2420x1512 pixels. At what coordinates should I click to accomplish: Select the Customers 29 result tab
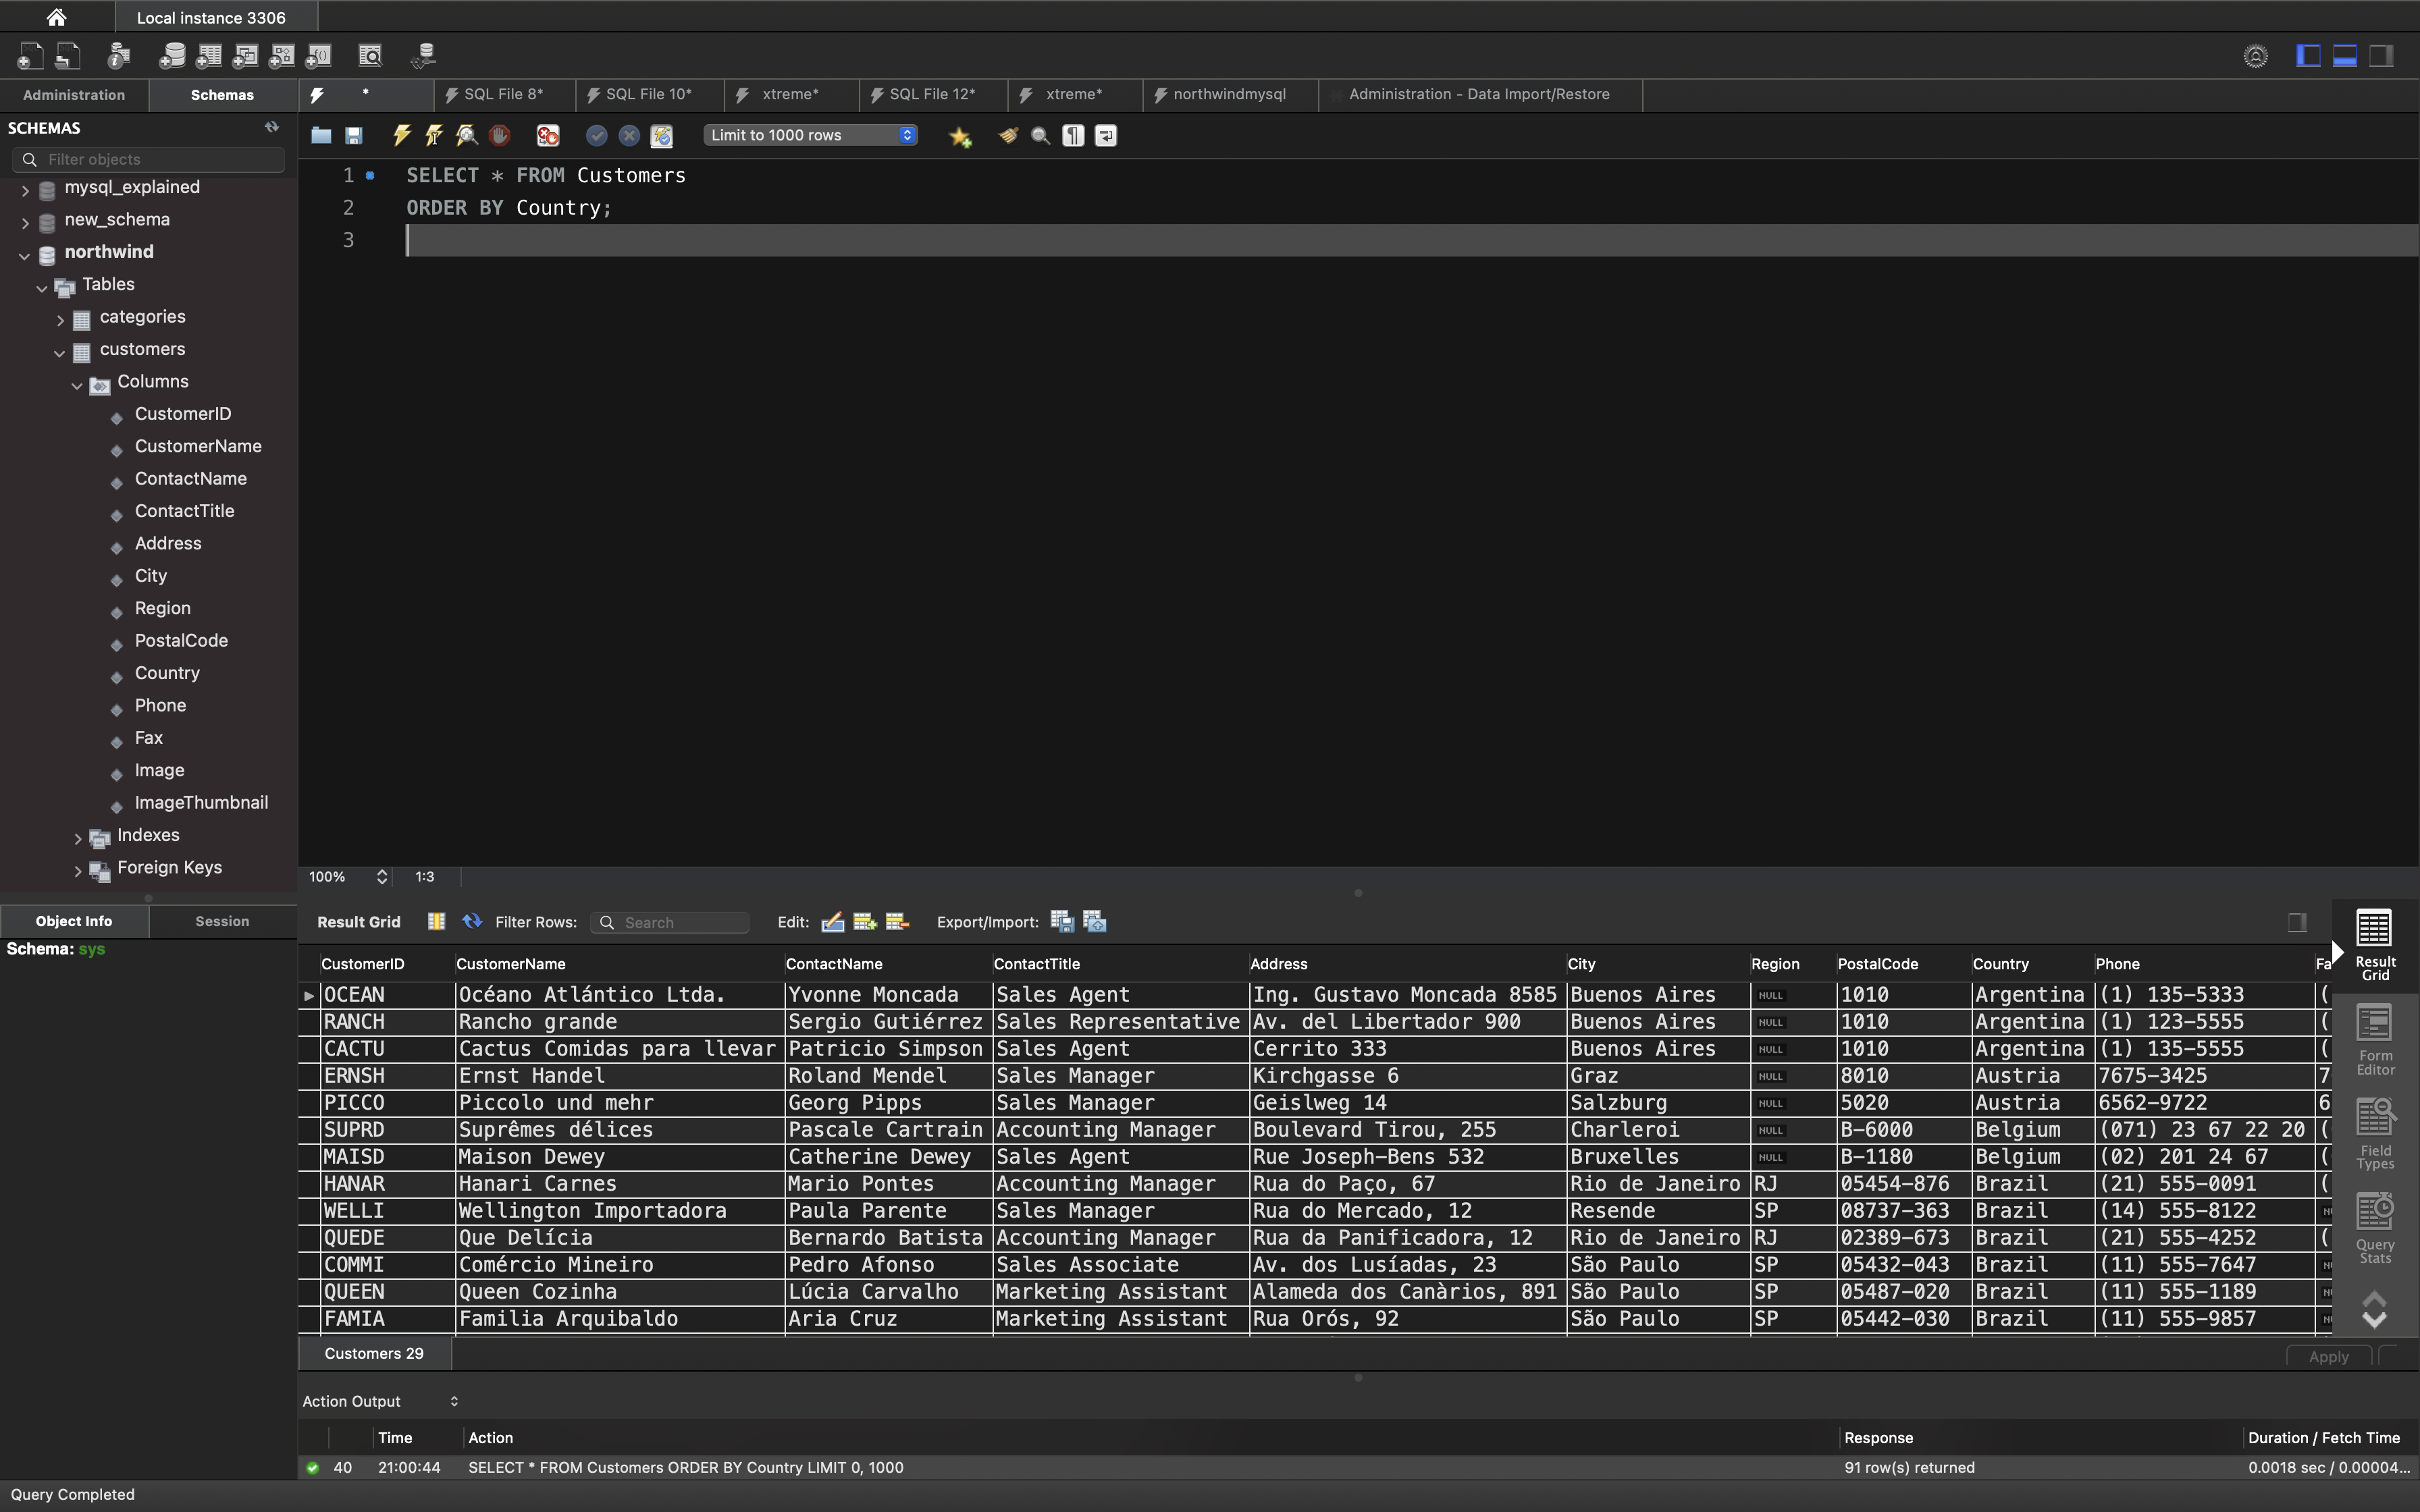click(374, 1353)
